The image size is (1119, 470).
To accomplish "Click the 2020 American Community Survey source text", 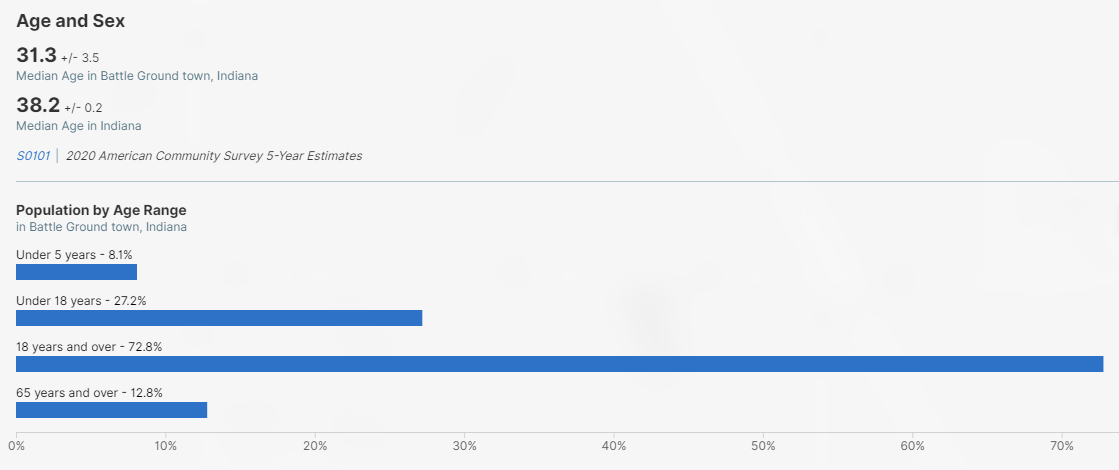I will (214, 156).
